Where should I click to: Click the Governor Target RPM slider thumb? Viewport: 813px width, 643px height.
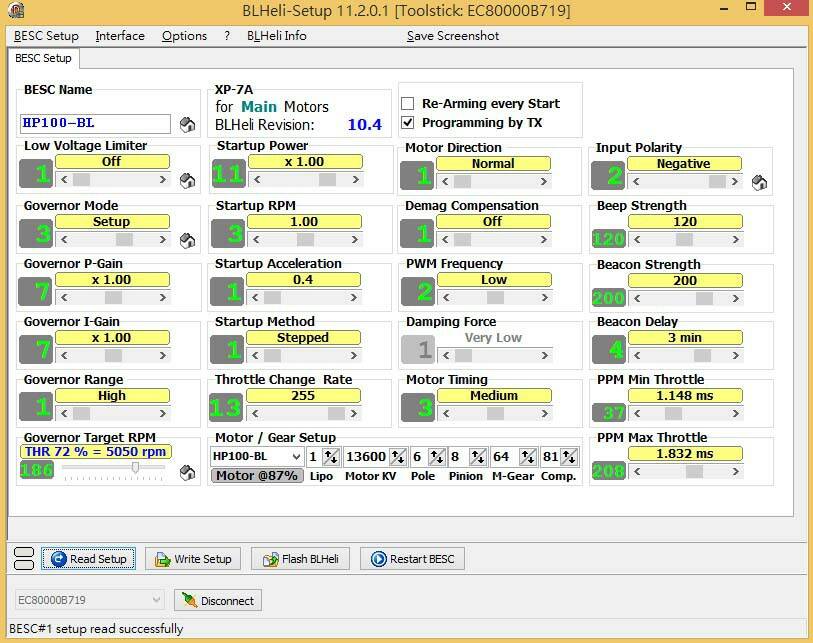(x=135, y=468)
